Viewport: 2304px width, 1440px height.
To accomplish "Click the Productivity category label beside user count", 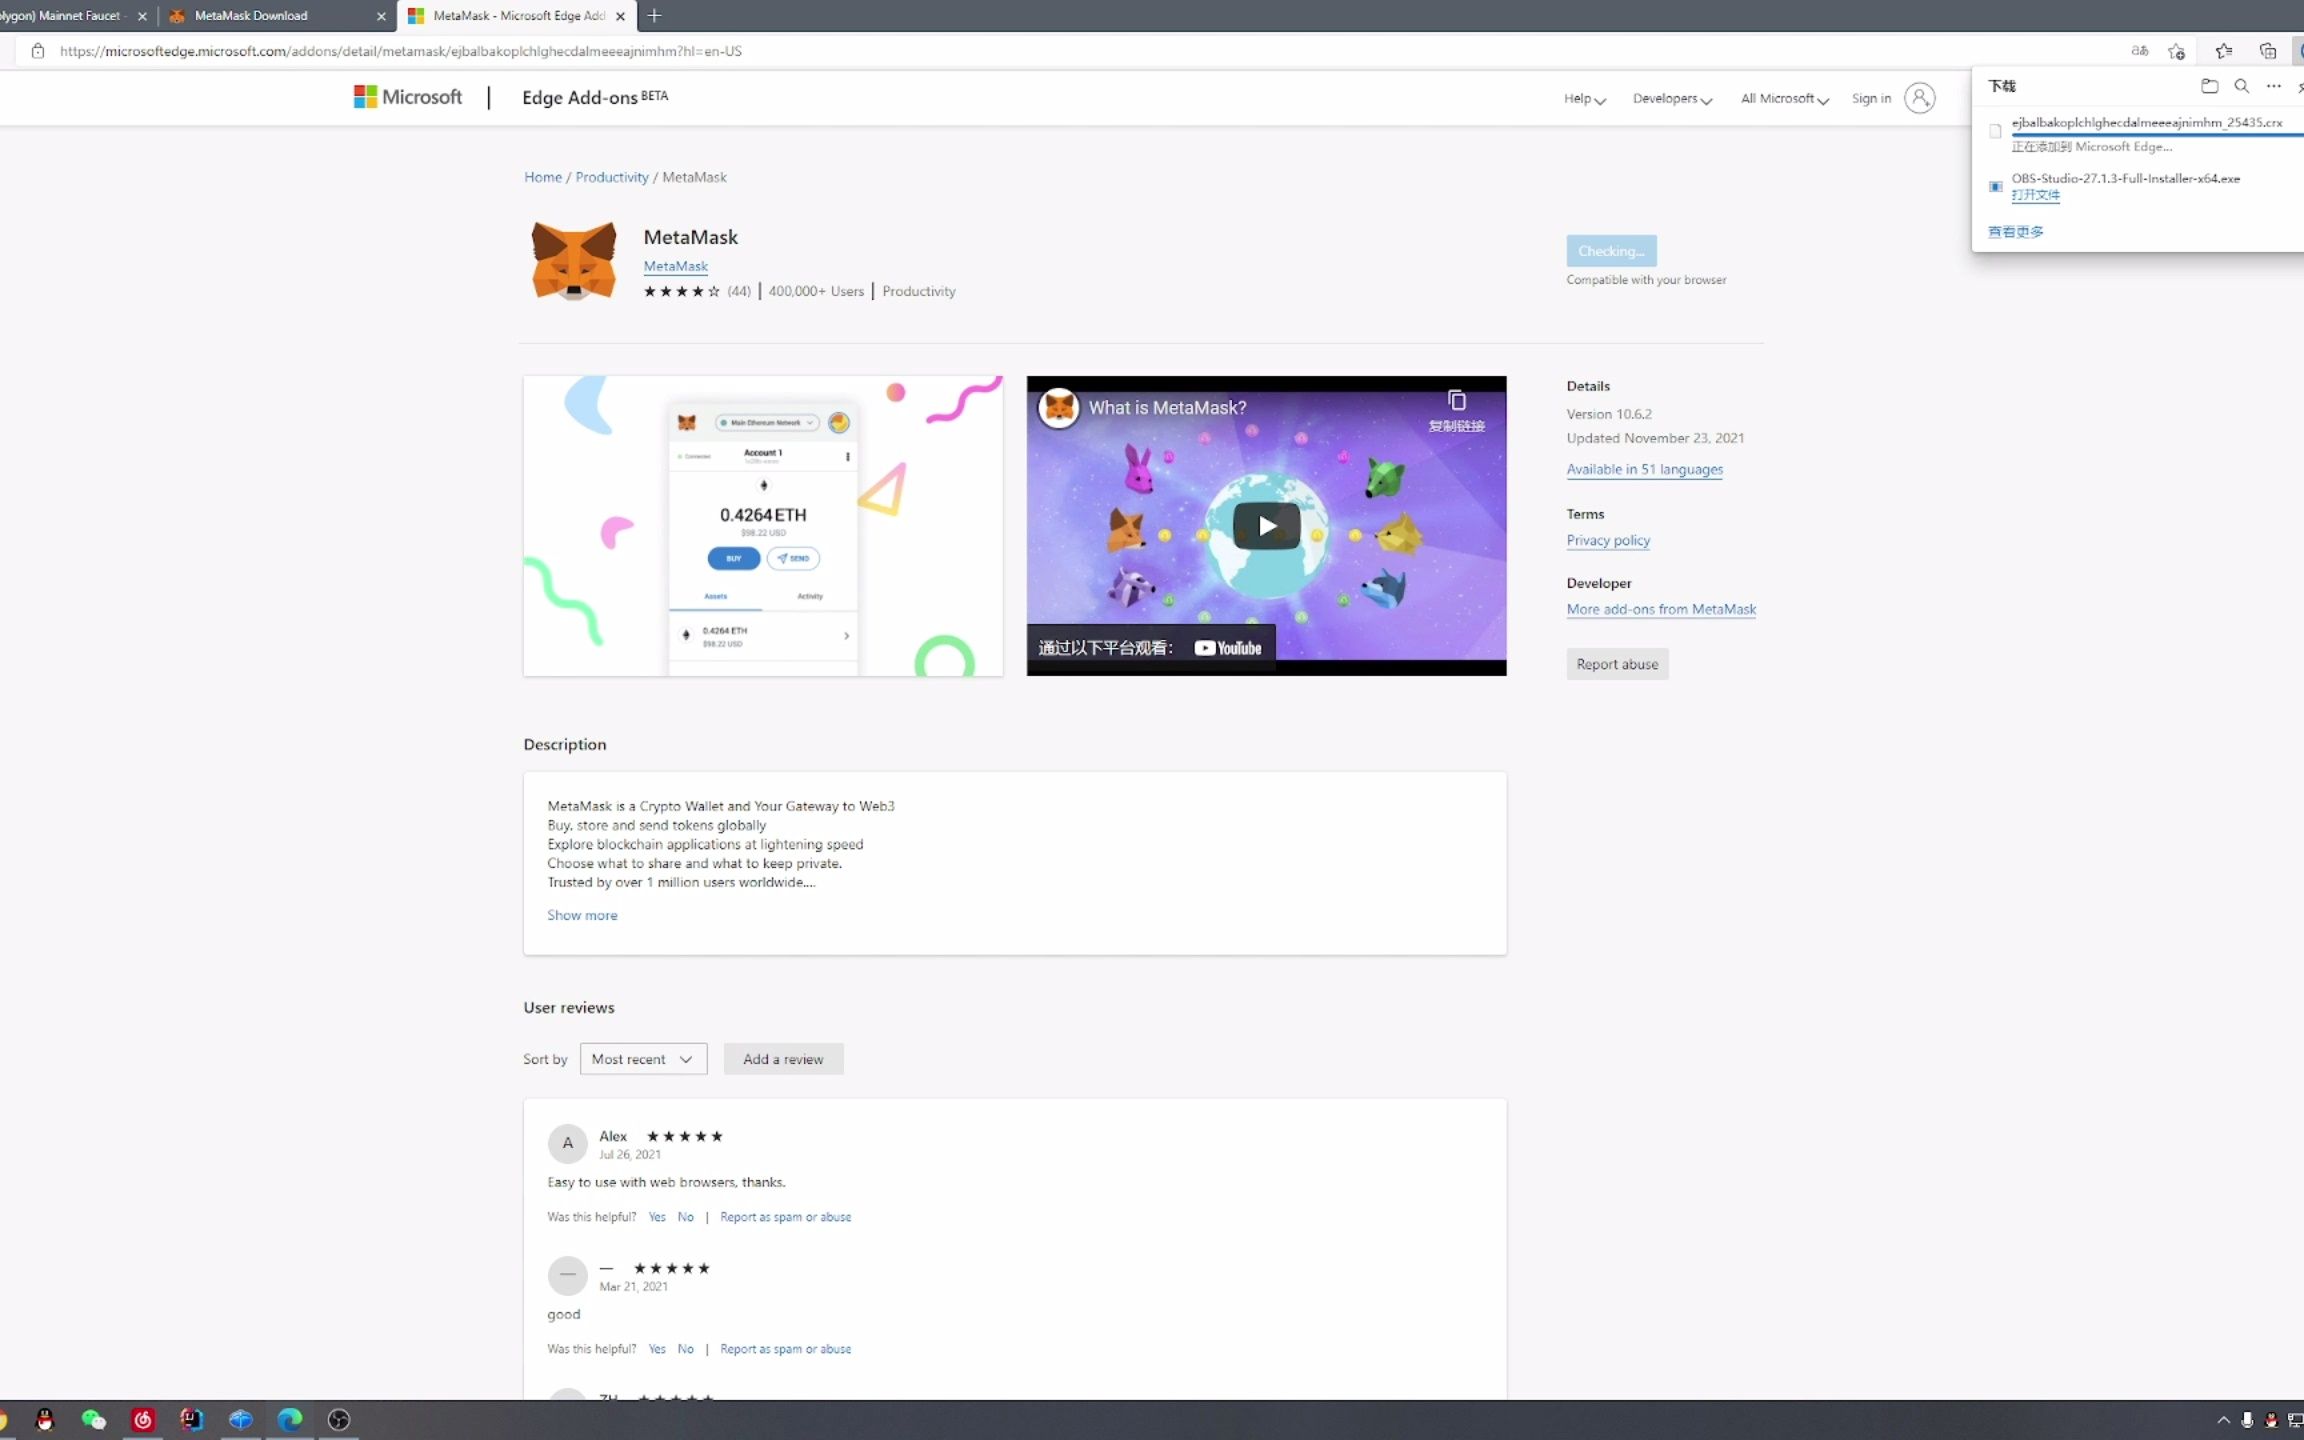I will [x=919, y=291].
